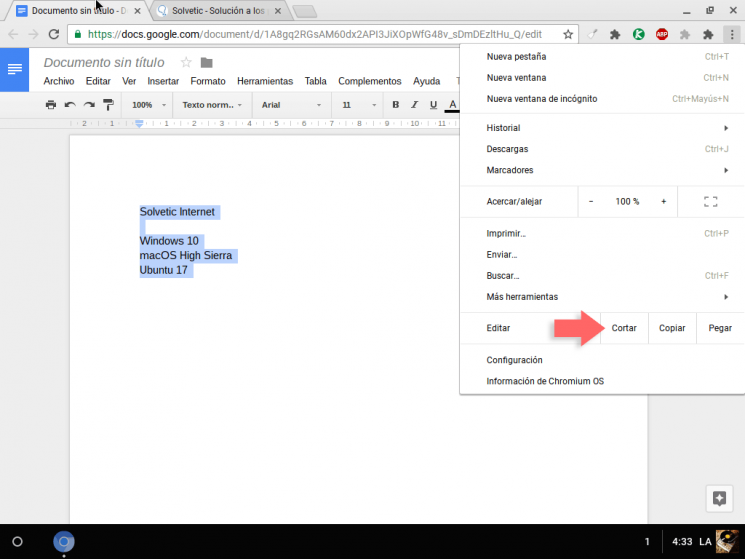Viewport: 745px width, 559px height.
Task: Open the font size 11 dropdown
Action: 359,104
